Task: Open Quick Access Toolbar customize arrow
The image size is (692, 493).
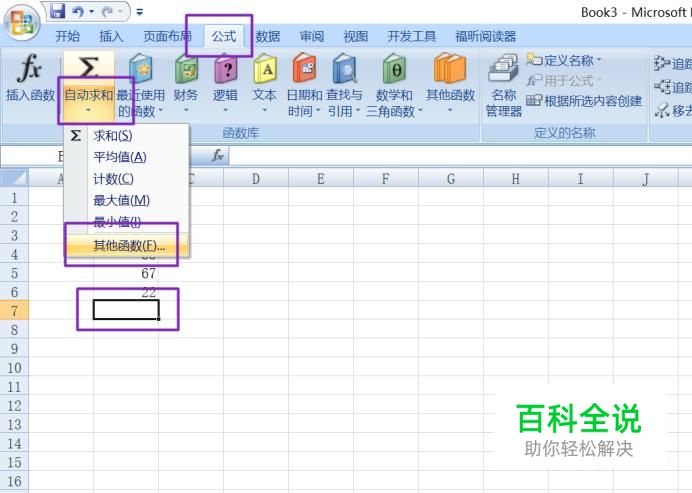Action: tap(139, 12)
